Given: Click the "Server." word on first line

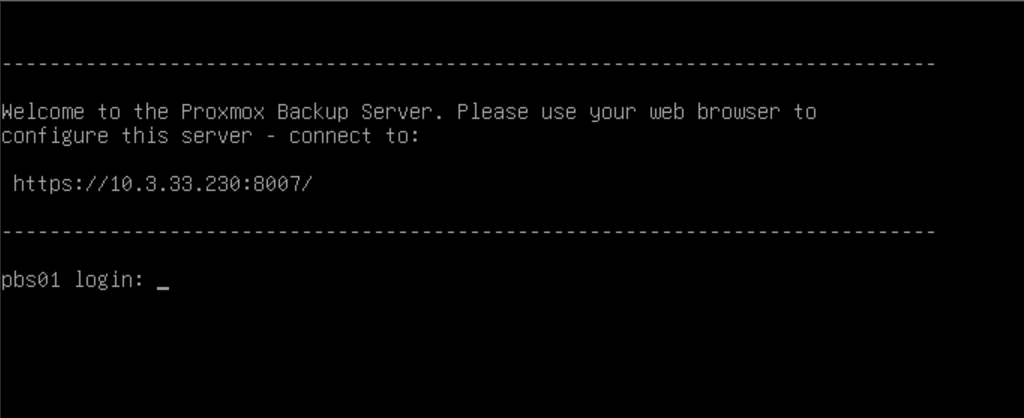Looking at the screenshot, I should (x=408, y=112).
